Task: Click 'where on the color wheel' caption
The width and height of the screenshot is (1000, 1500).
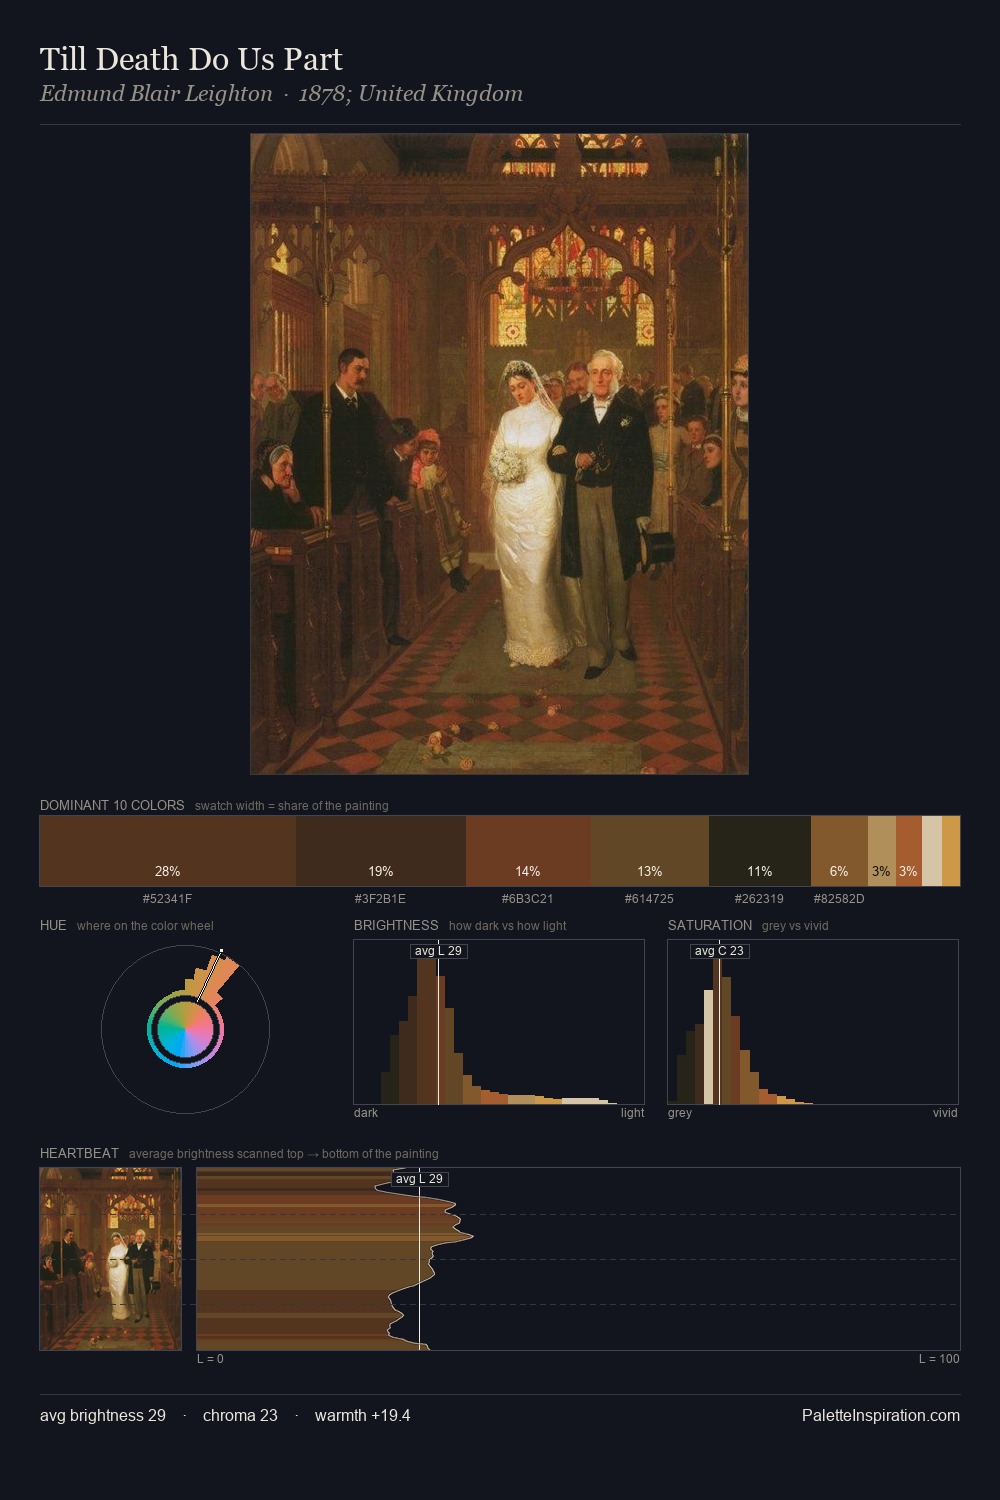Action: pyautogui.click(x=145, y=926)
